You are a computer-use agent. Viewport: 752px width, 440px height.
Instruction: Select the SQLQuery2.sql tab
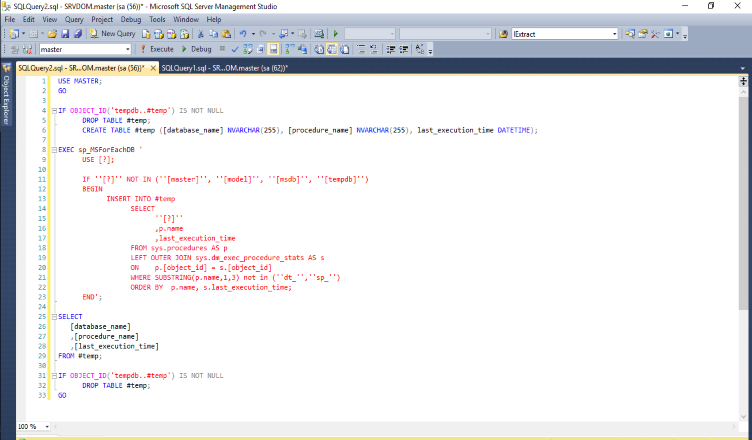(81, 68)
